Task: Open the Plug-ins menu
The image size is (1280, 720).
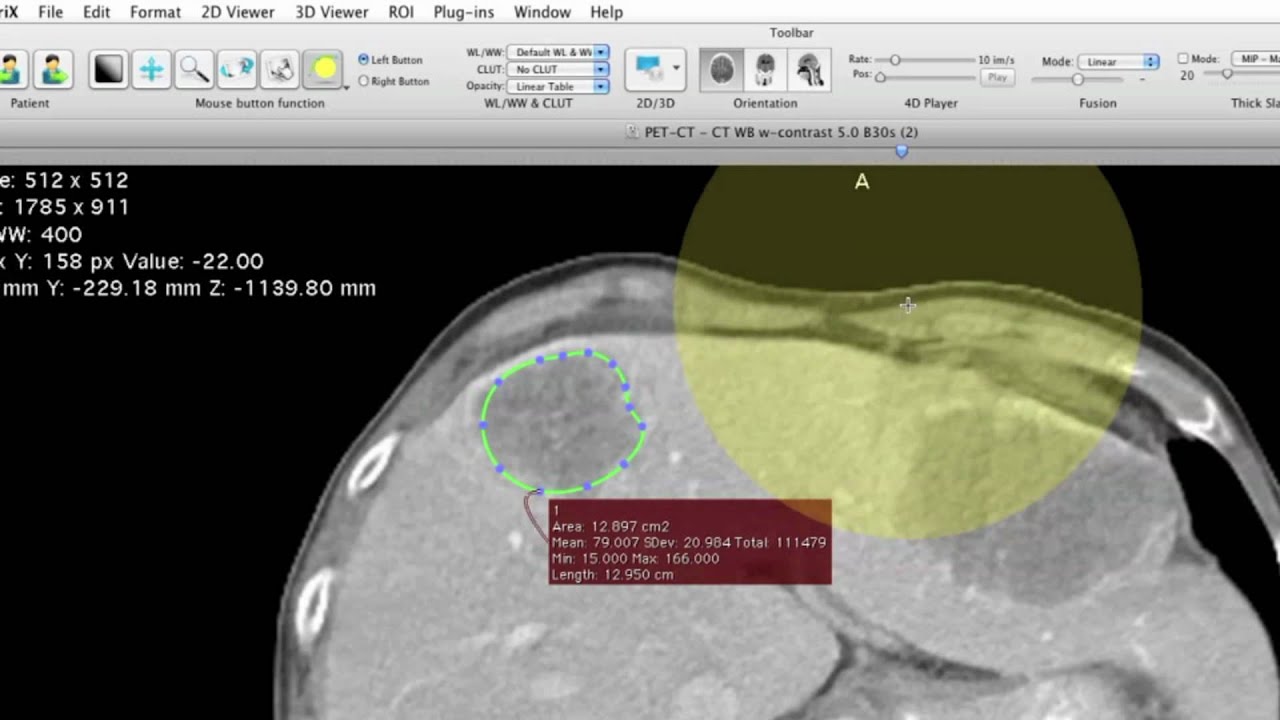Action: (464, 12)
